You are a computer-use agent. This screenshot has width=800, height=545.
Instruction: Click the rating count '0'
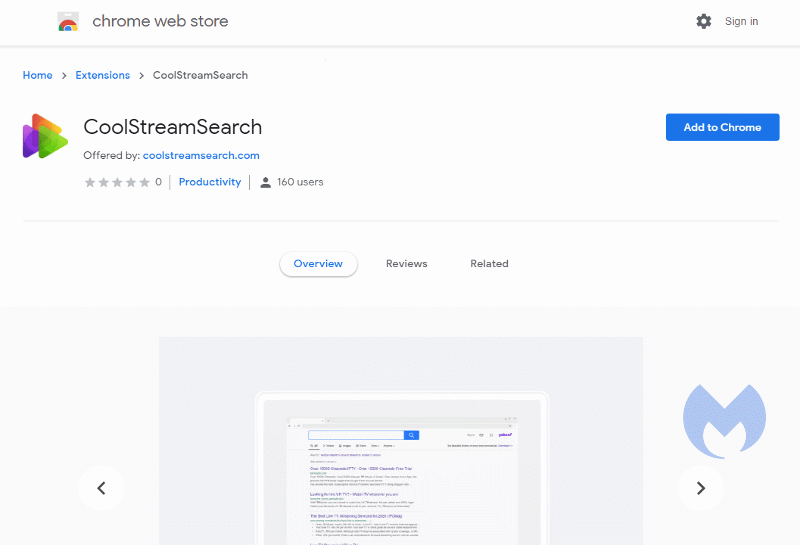(x=158, y=182)
